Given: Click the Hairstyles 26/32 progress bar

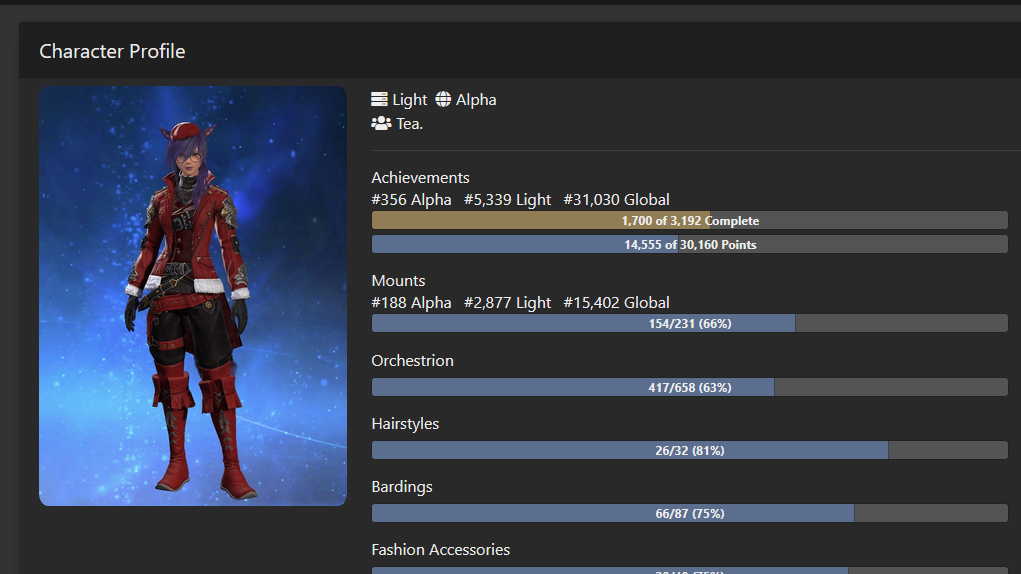Looking at the screenshot, I should (690, 450).
